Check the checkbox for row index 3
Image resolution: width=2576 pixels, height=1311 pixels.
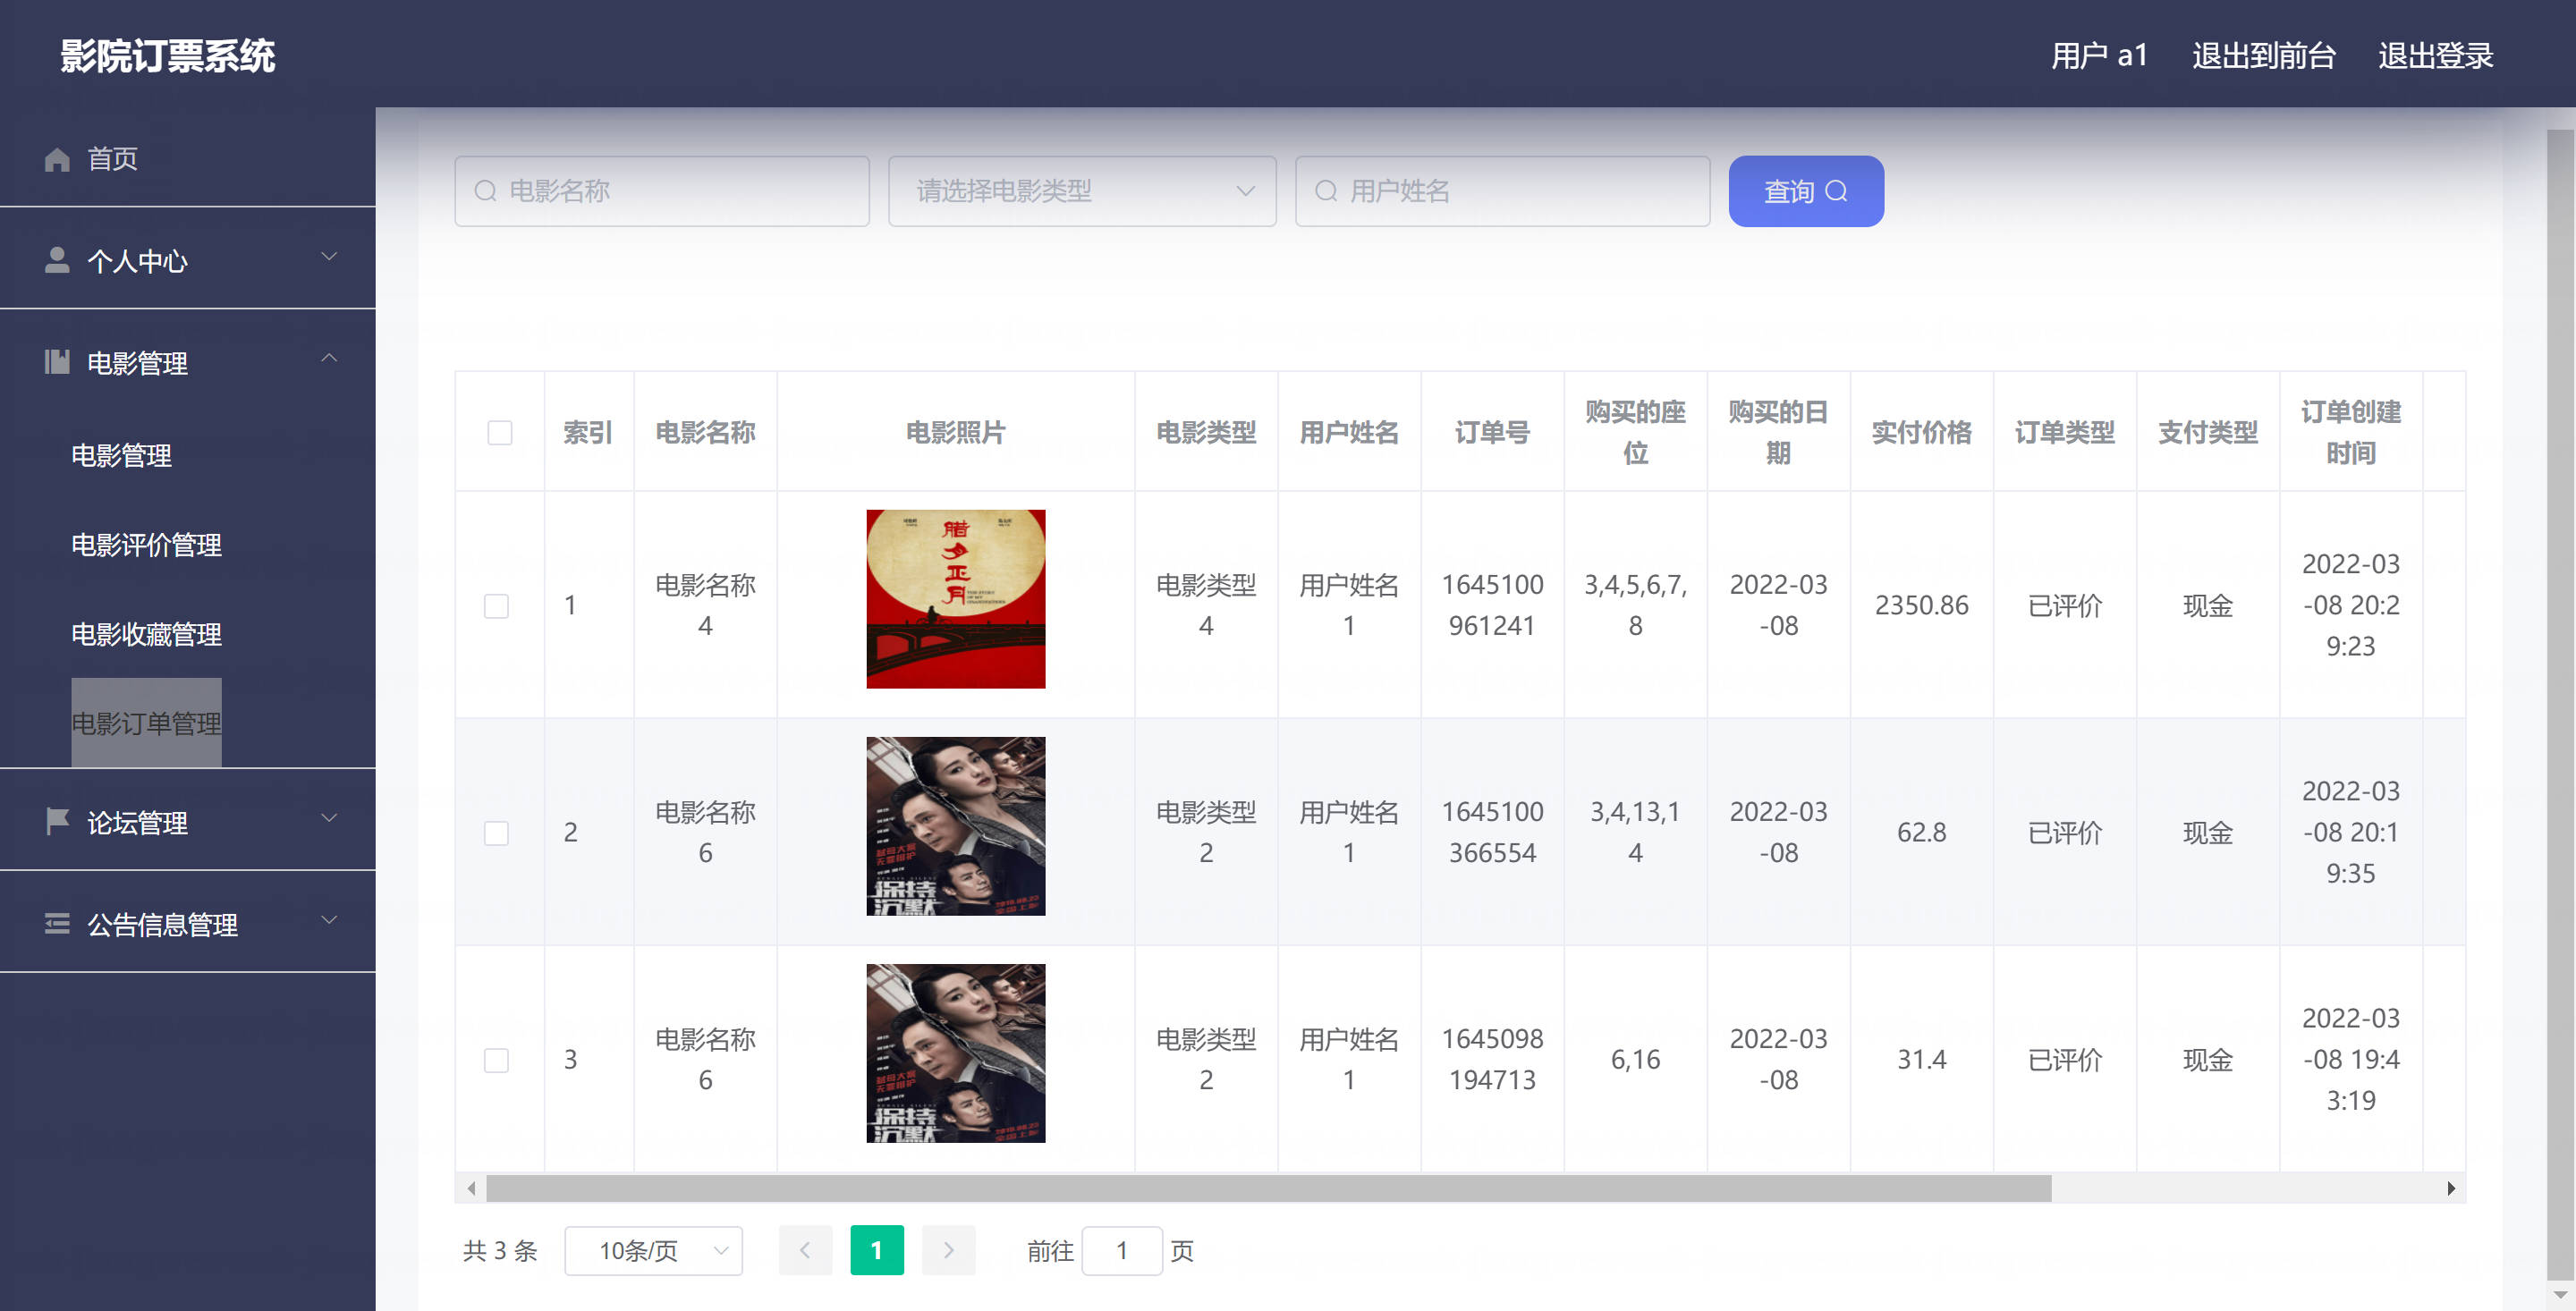(497, 1060)
